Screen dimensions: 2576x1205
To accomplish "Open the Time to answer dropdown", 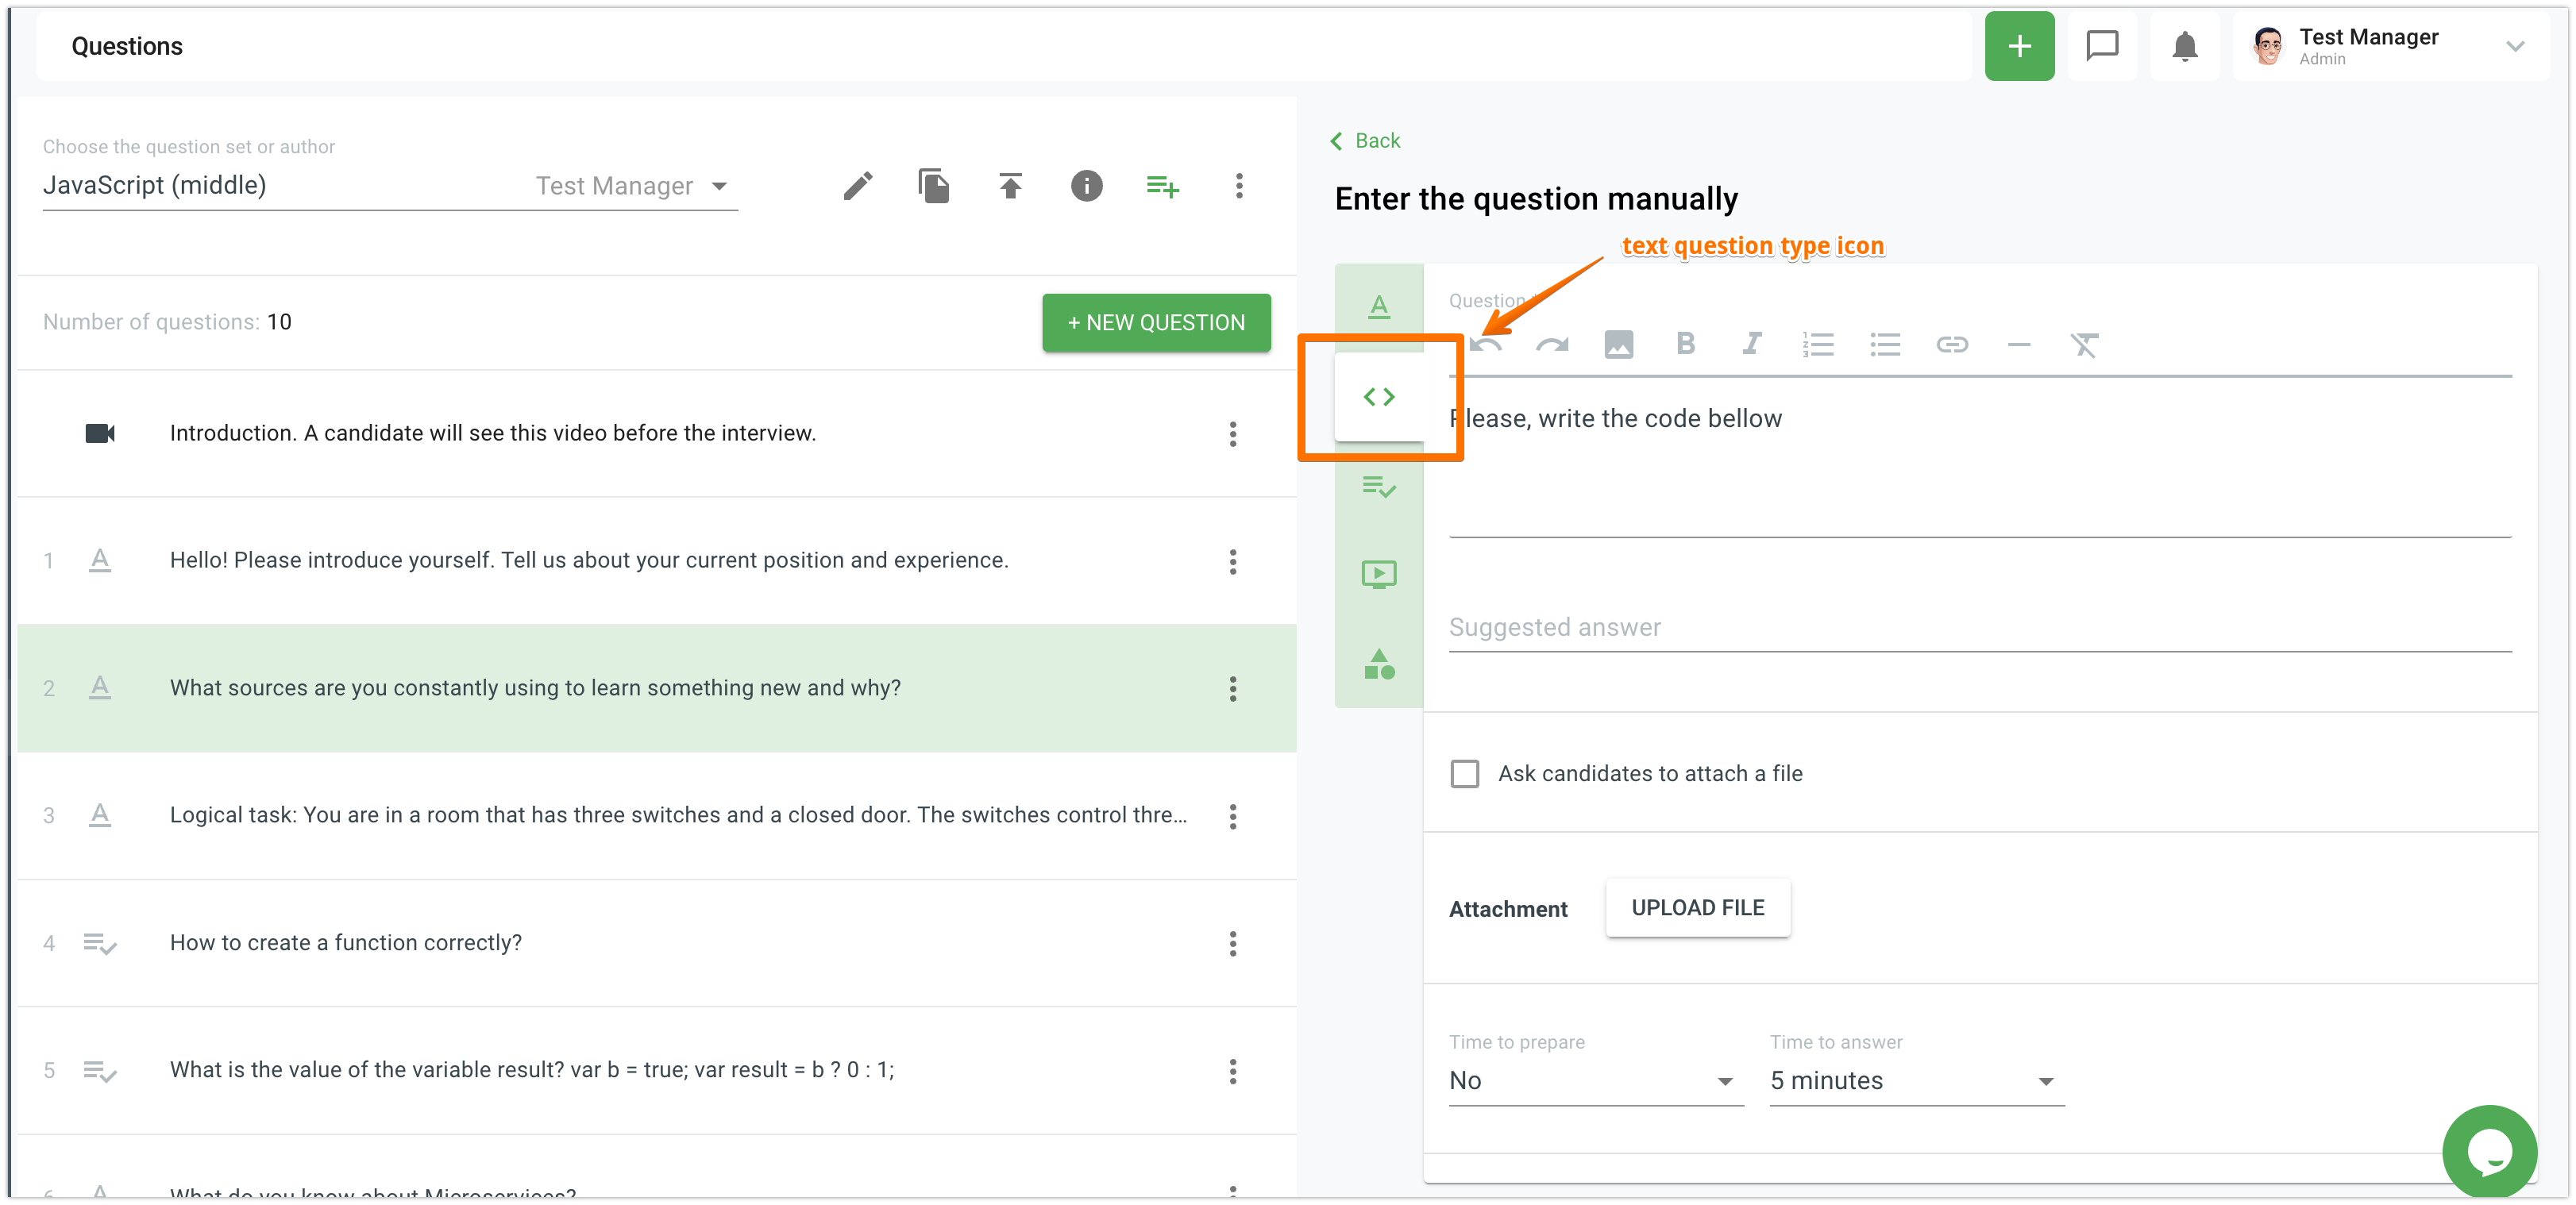I will [x=1915, y=1081].
